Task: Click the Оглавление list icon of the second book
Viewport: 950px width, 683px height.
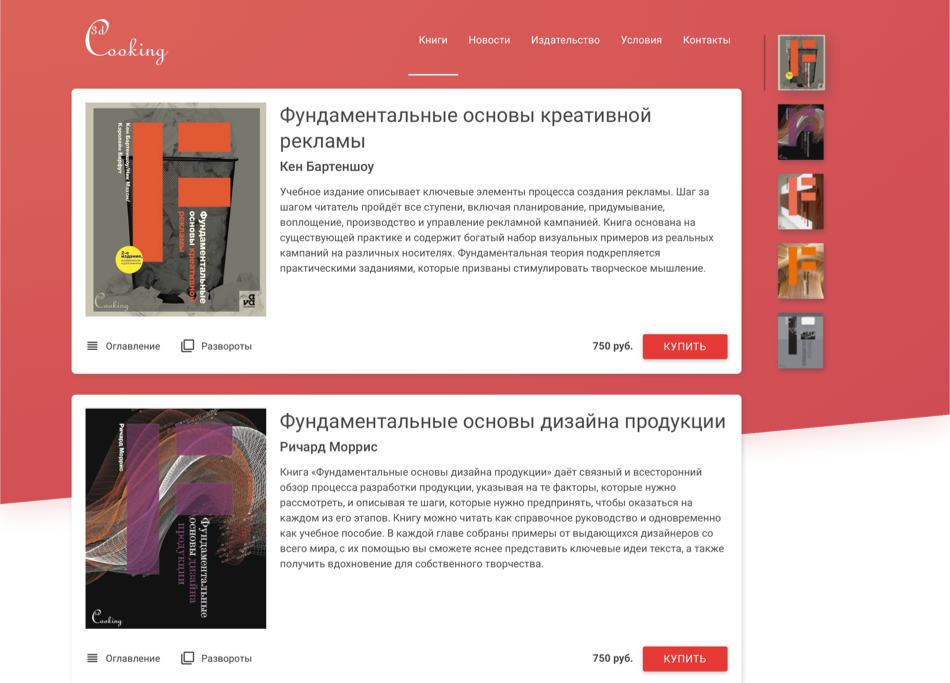Action: point(92,658)
